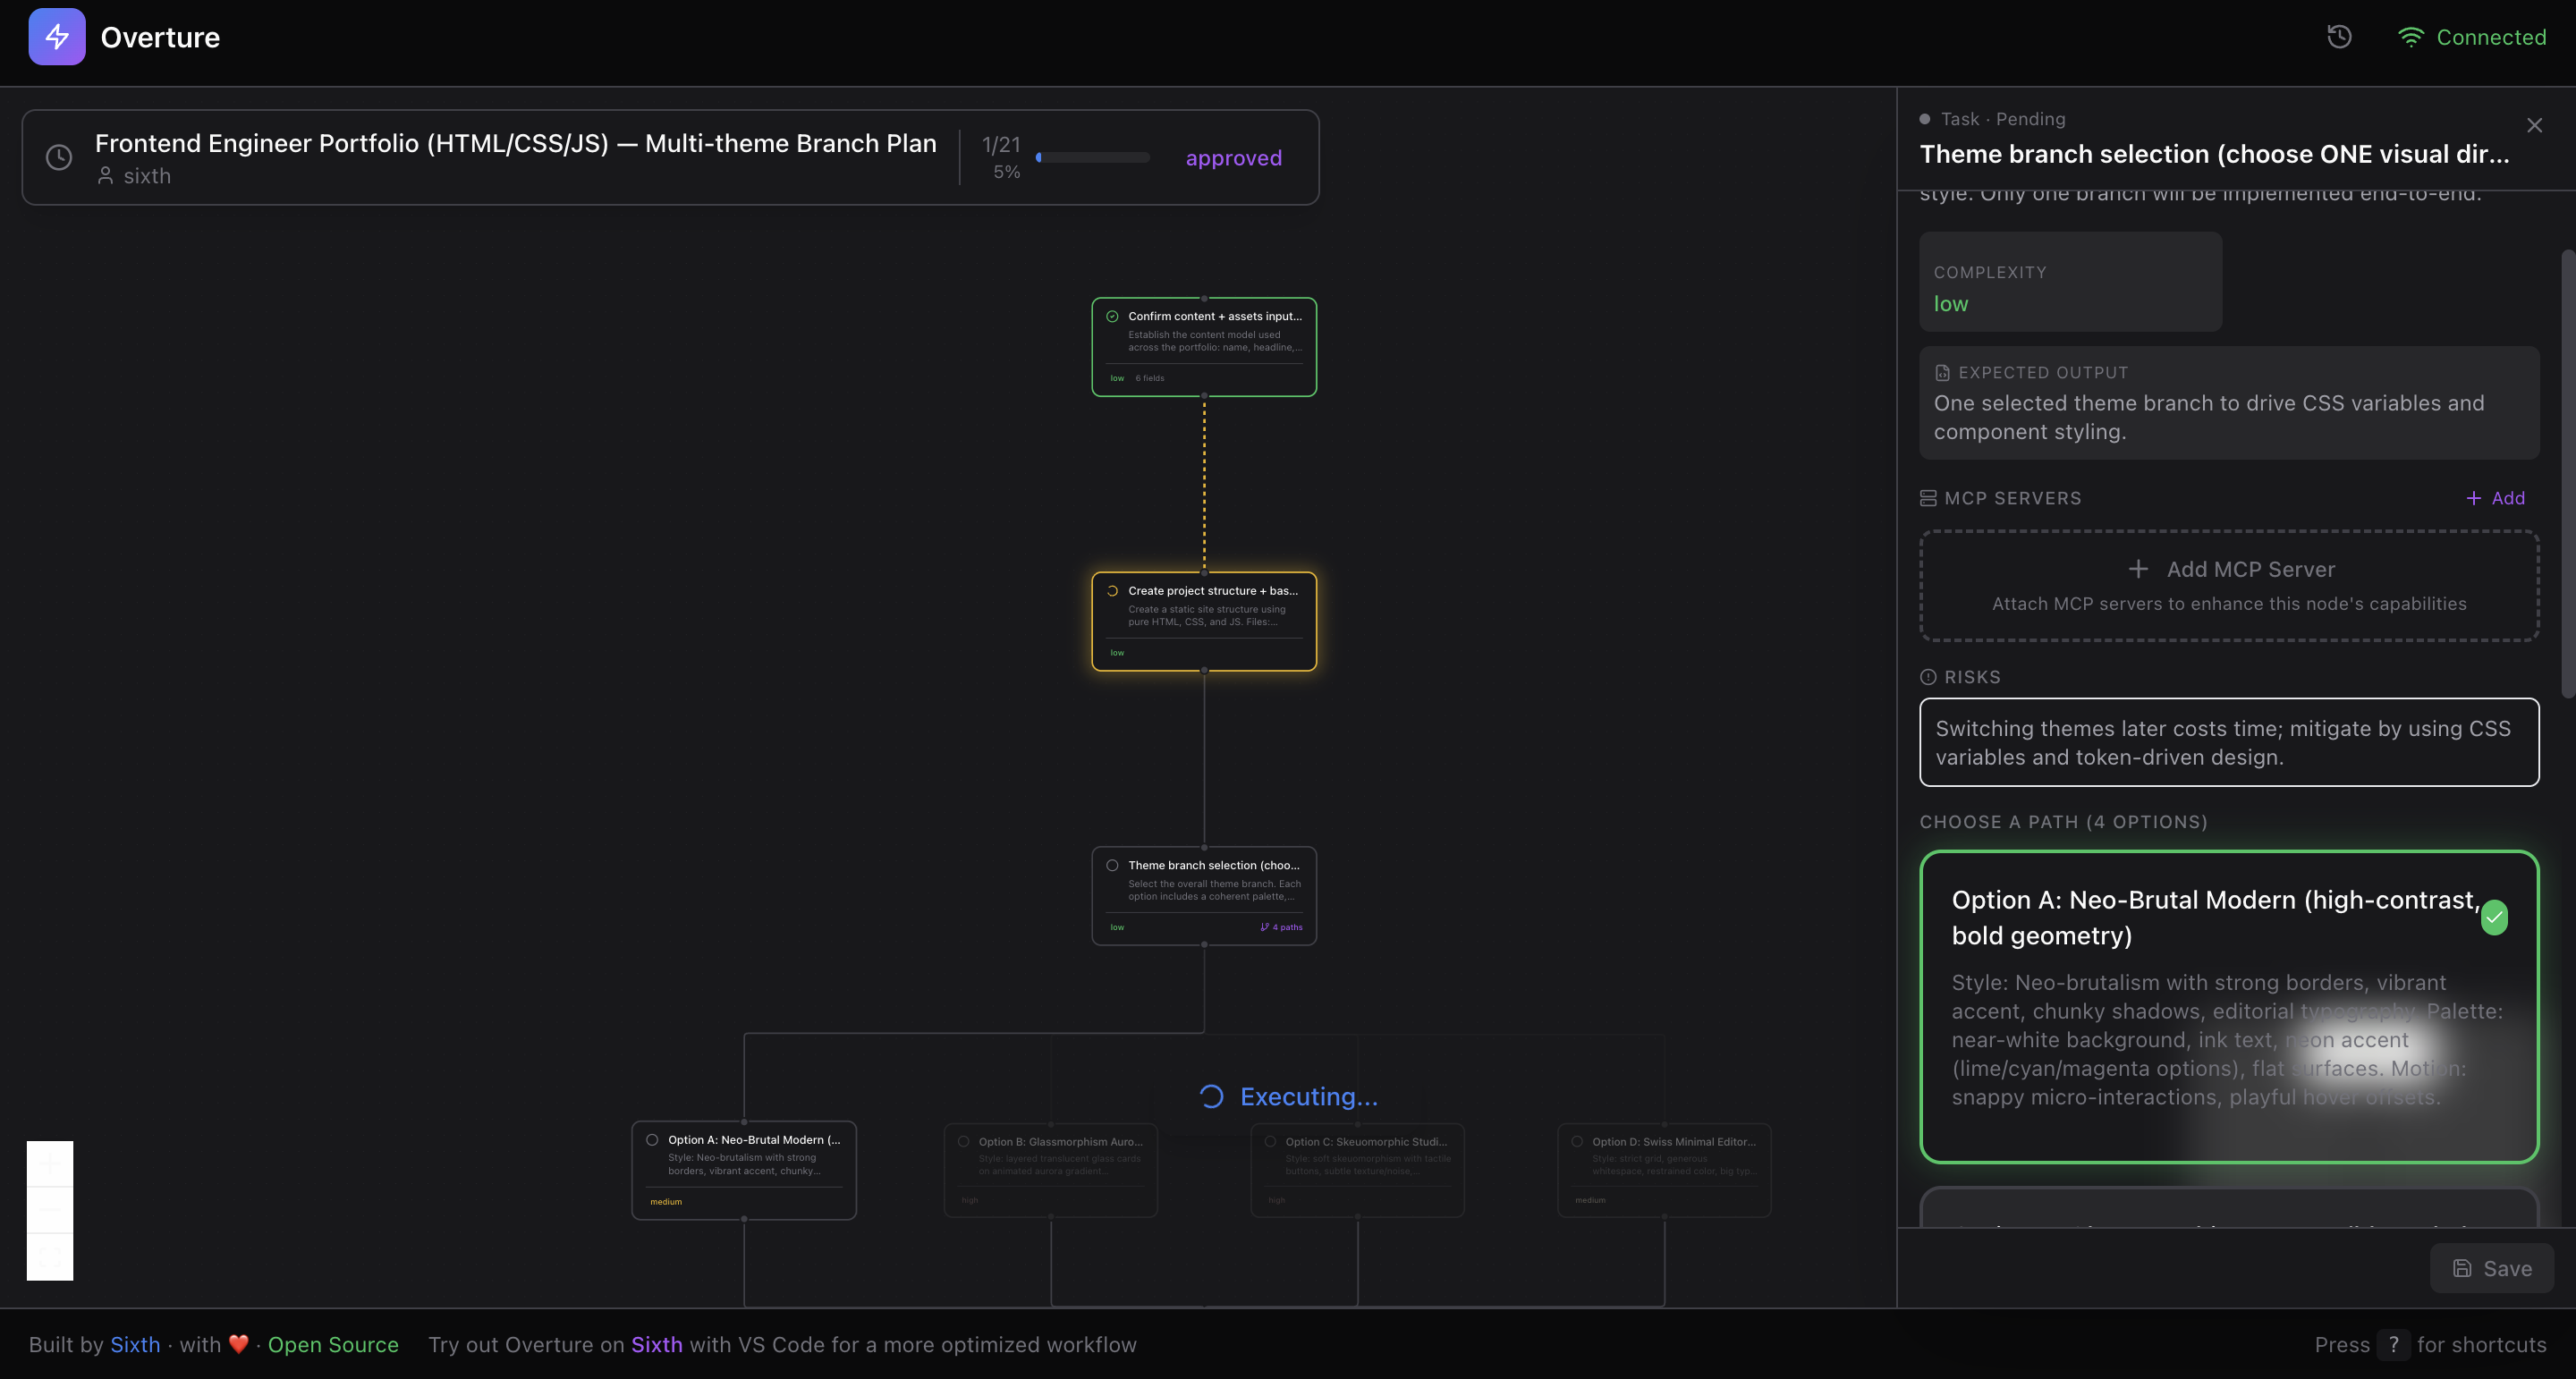Edit the Risks text field
2576x1379 pixels.
coord(2228,742)
